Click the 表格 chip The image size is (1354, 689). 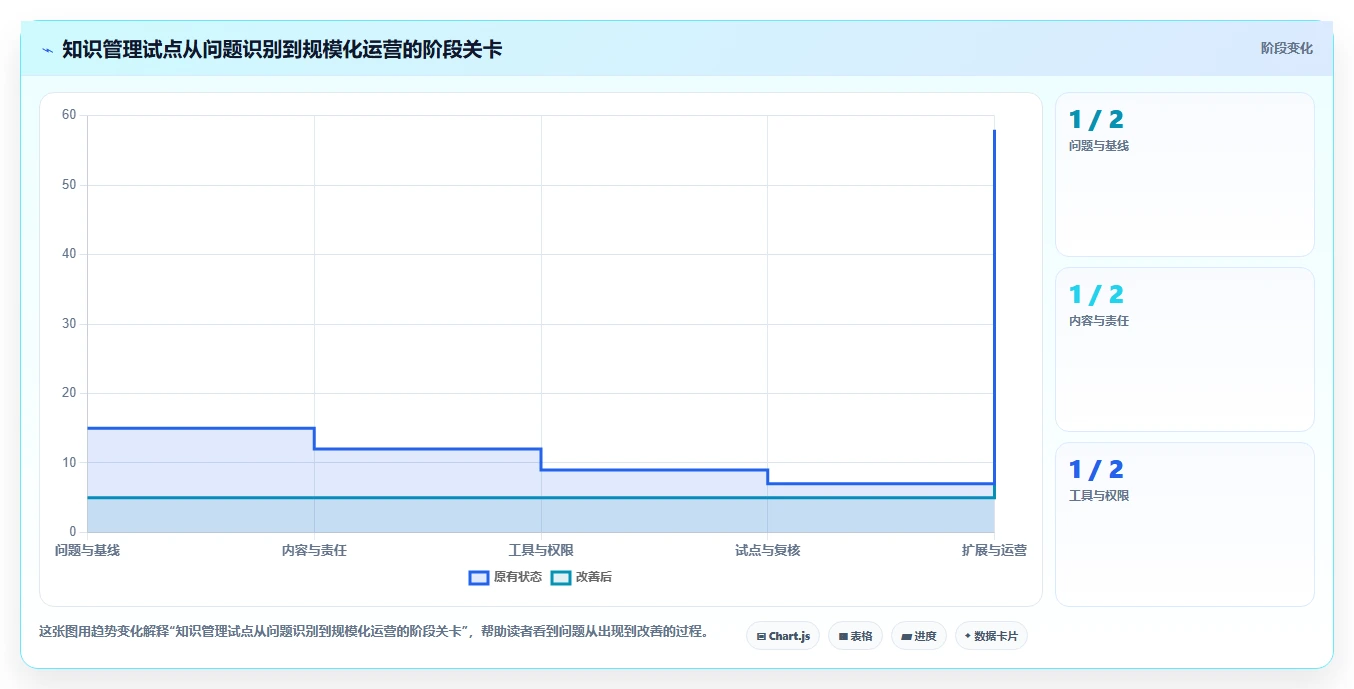tap(855, 636)
